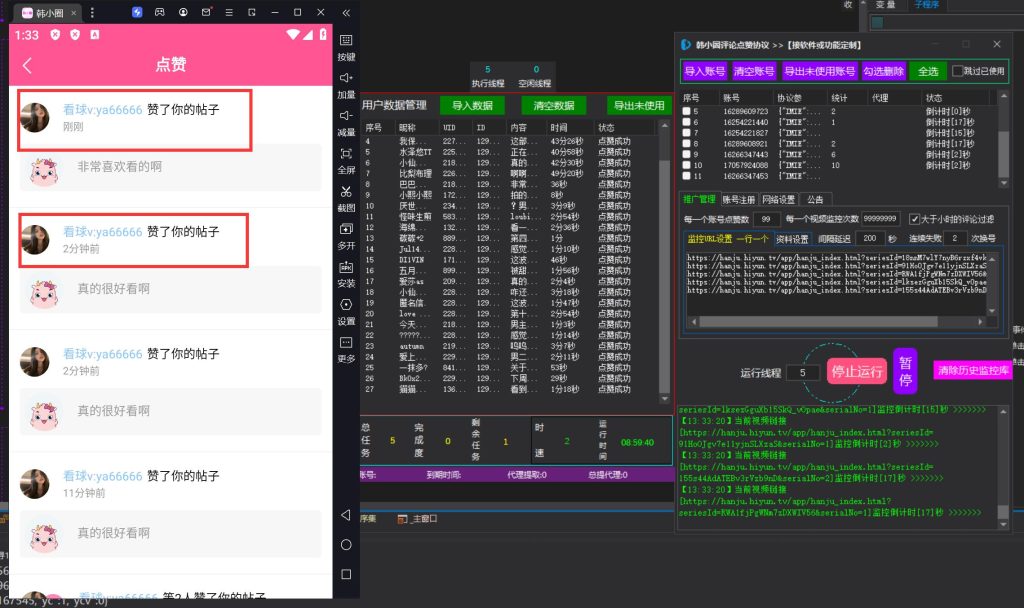
Task: Switch to the 公告 tab
Action: [815, 199]
